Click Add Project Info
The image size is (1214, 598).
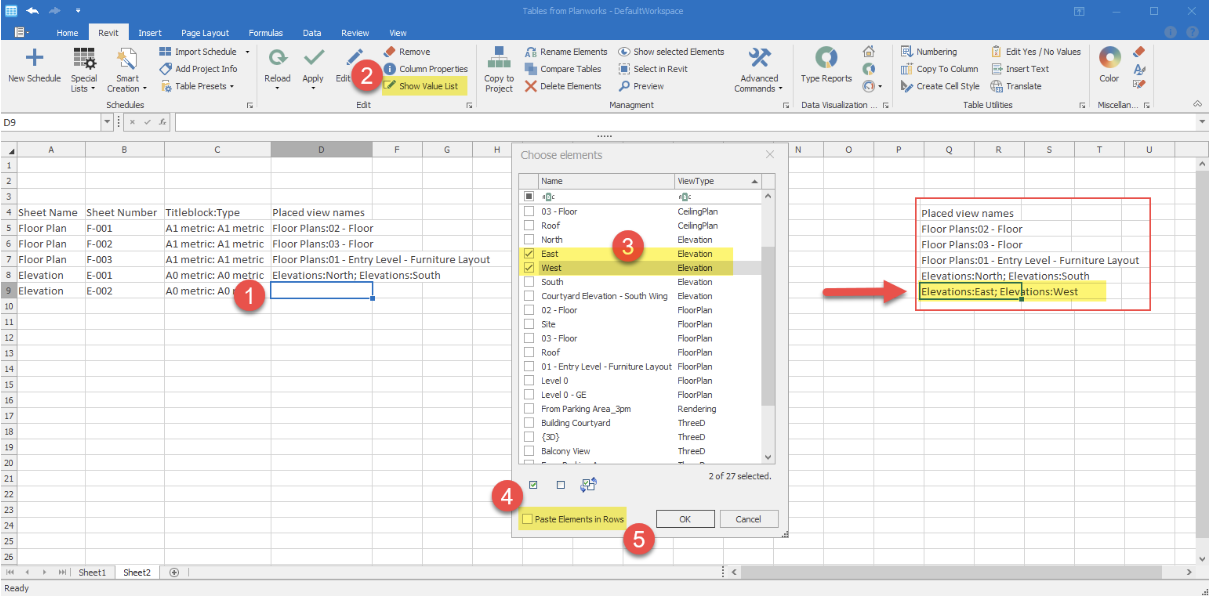coord(198,69)
